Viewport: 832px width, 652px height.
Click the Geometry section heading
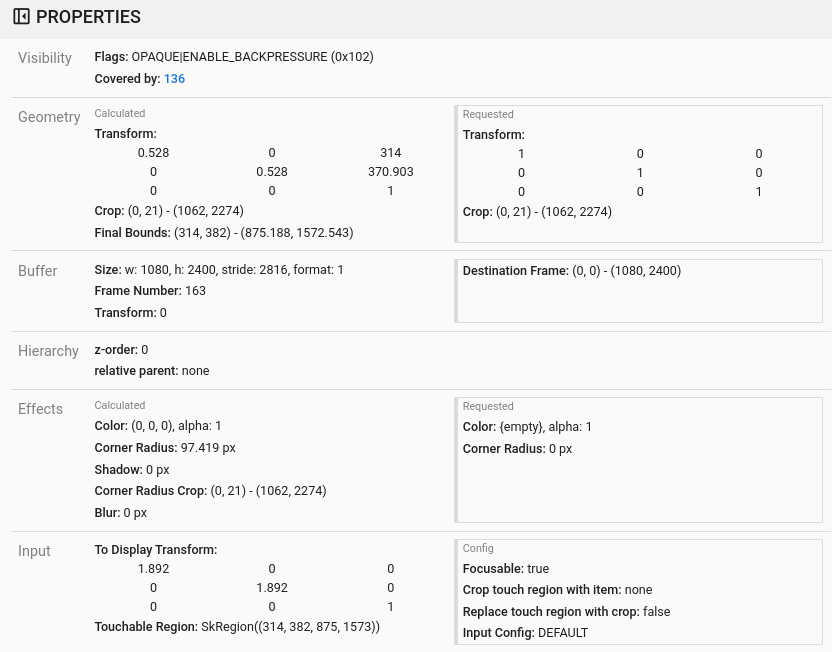[x=50, y=117]
